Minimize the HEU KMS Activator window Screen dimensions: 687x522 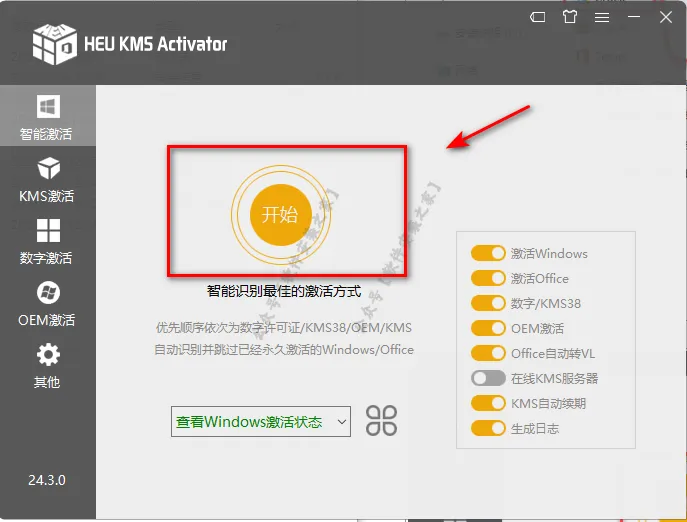[x=634, y=17]
